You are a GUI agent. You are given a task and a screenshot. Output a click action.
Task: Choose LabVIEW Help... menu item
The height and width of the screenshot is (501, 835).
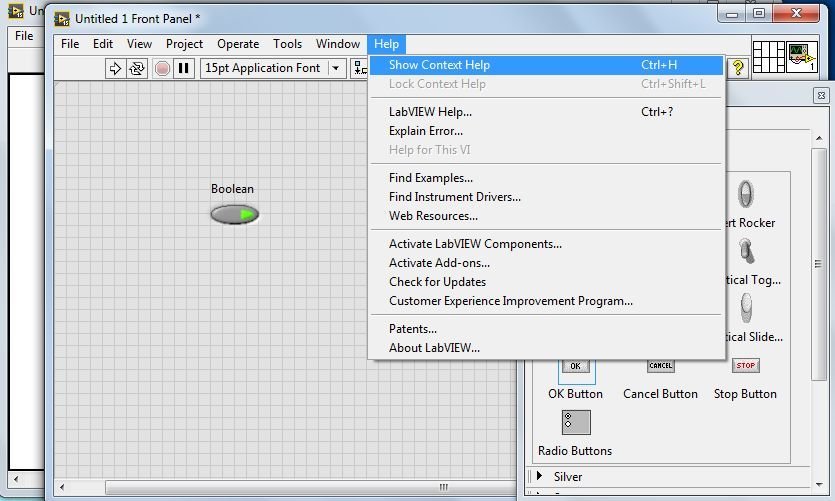546,112
